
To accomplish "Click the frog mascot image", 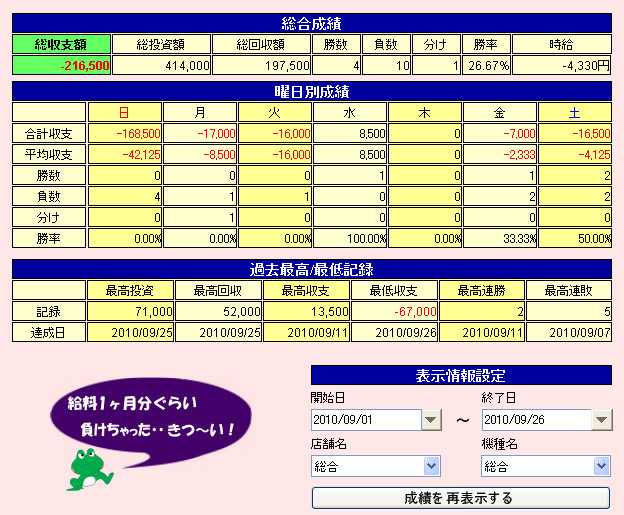I will click(90, 470).
